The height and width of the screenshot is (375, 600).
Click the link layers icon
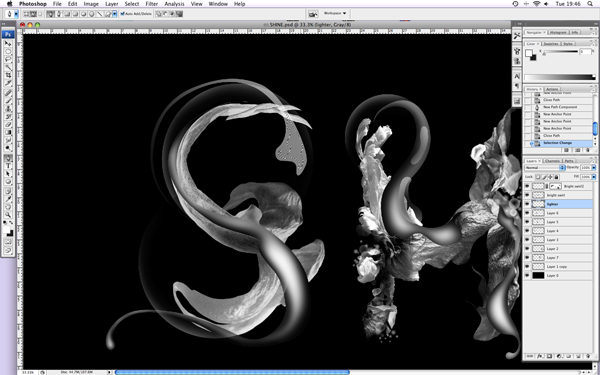pos(530,356)
